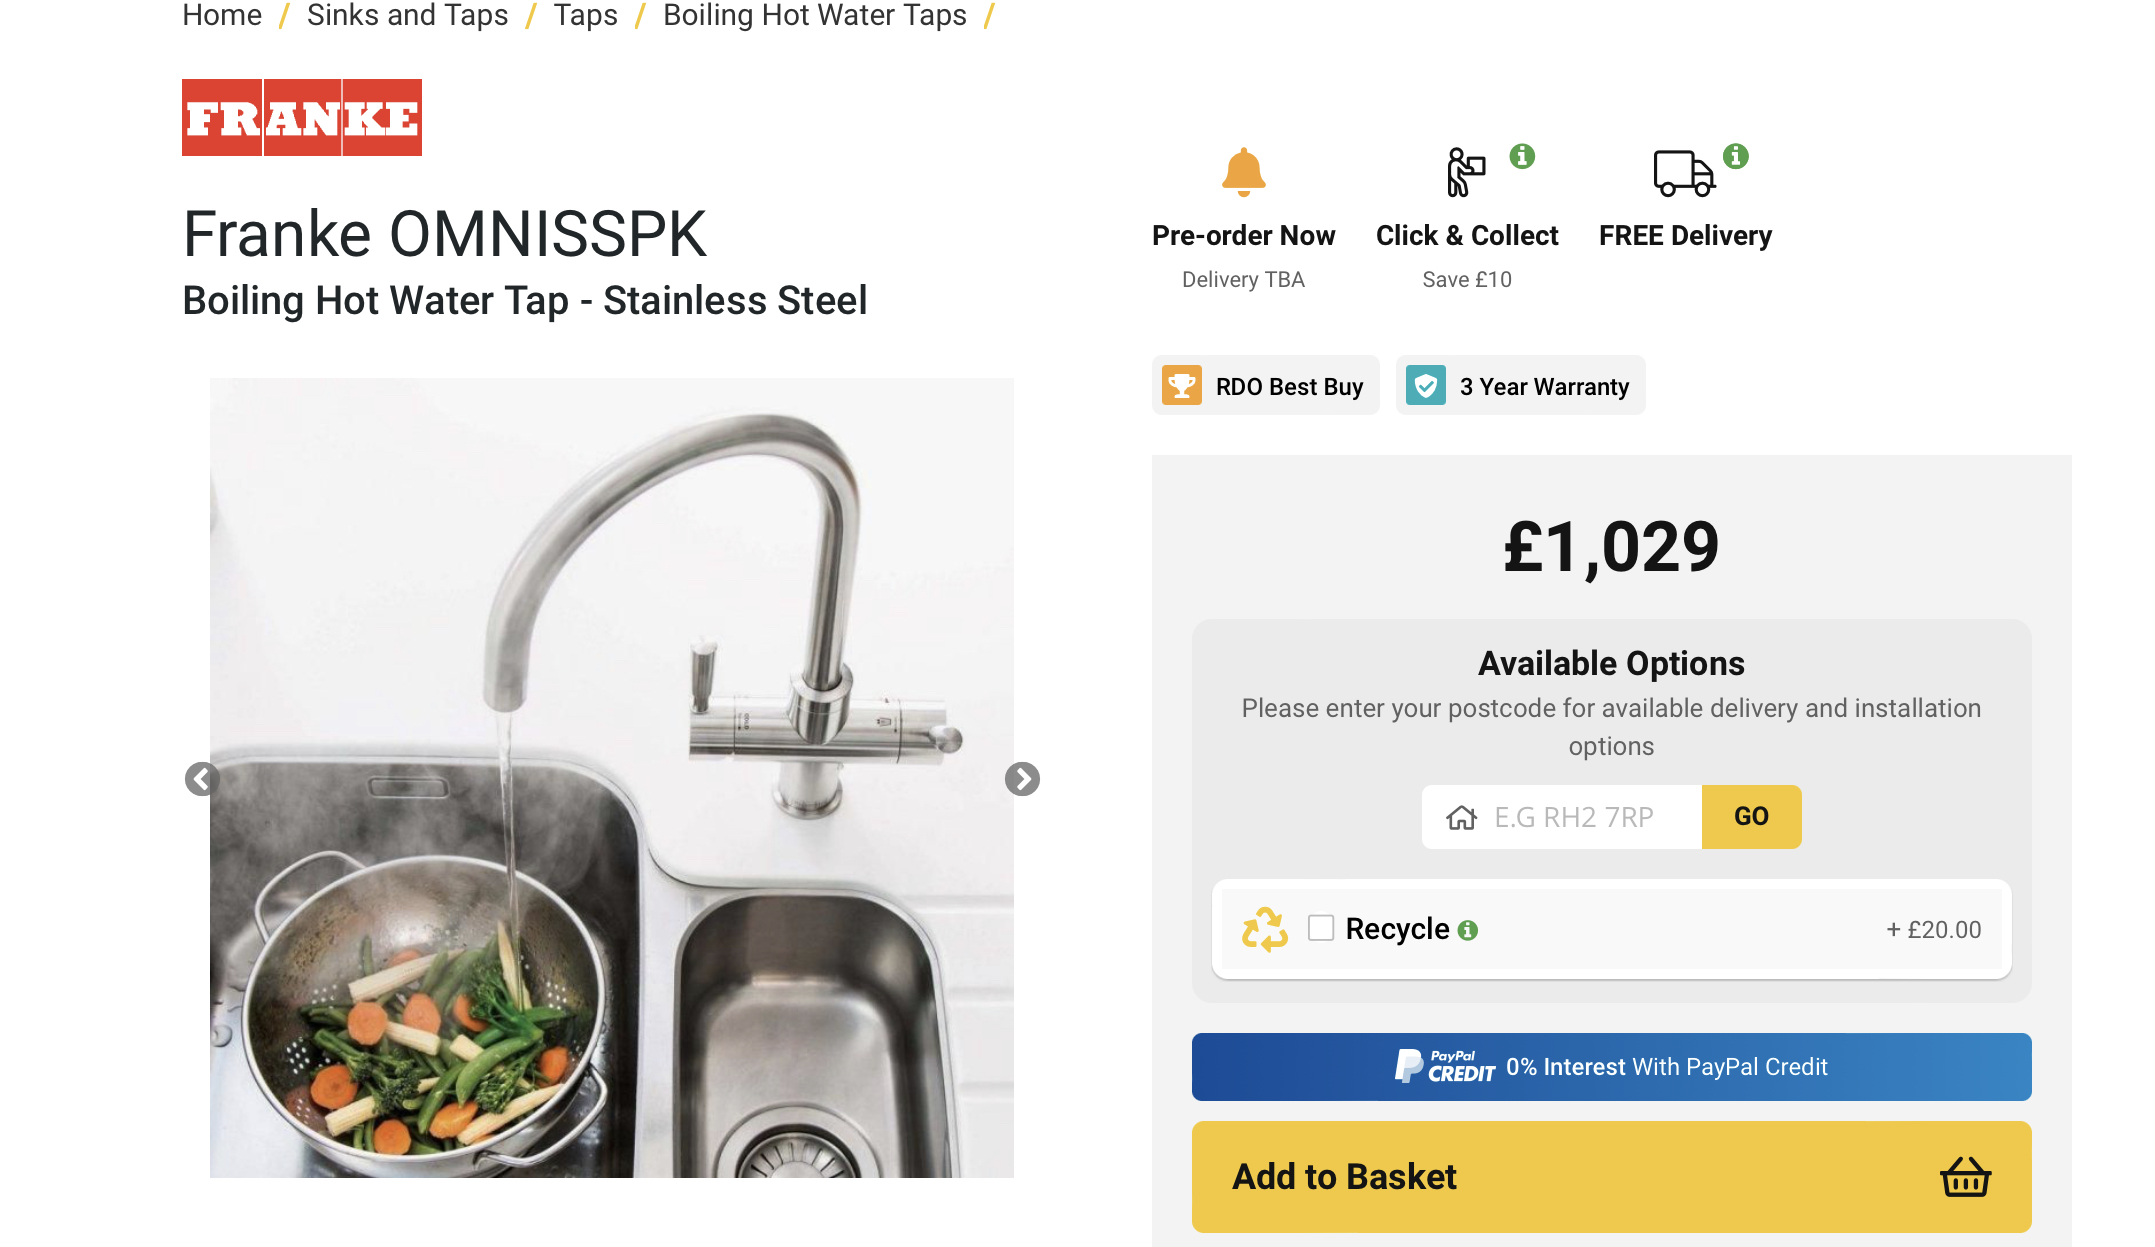Show the previous product image
The height and width of the screenshot is (1247, 2155).
(x=202, y=779)
